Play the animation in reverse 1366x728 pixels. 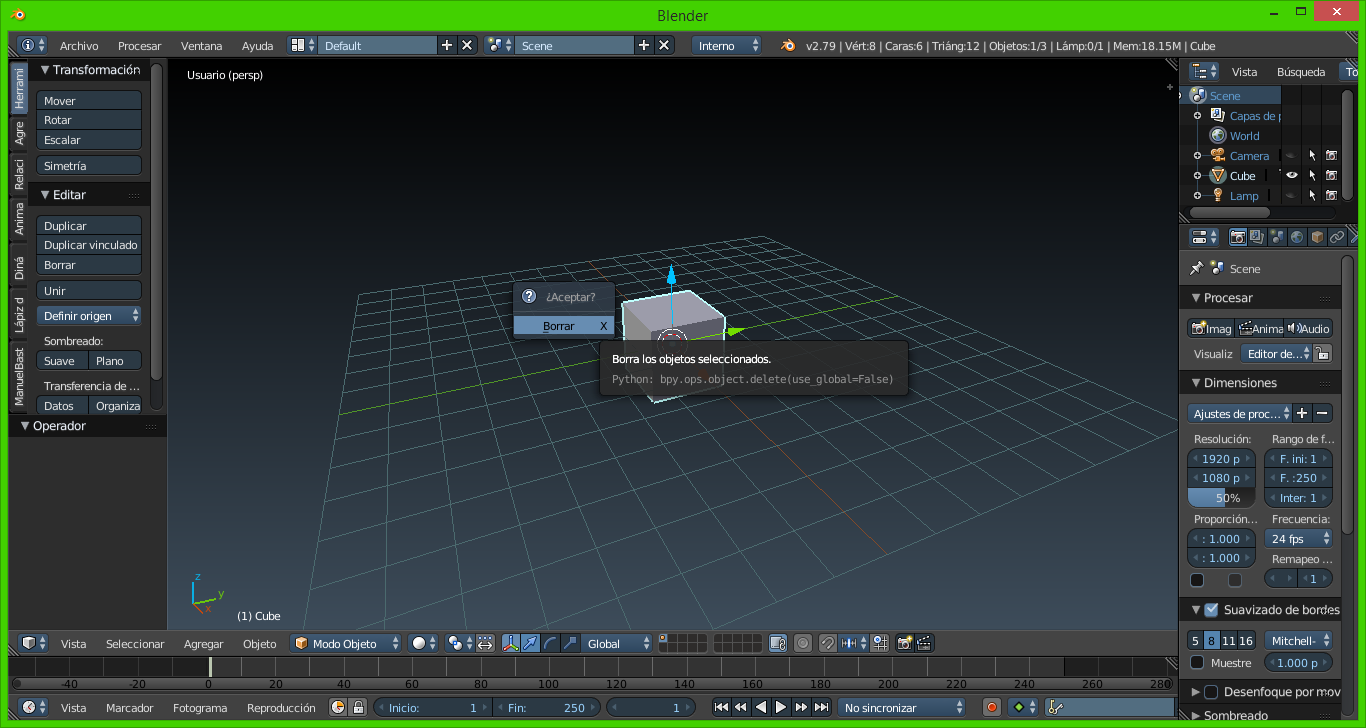coord(761,707)
